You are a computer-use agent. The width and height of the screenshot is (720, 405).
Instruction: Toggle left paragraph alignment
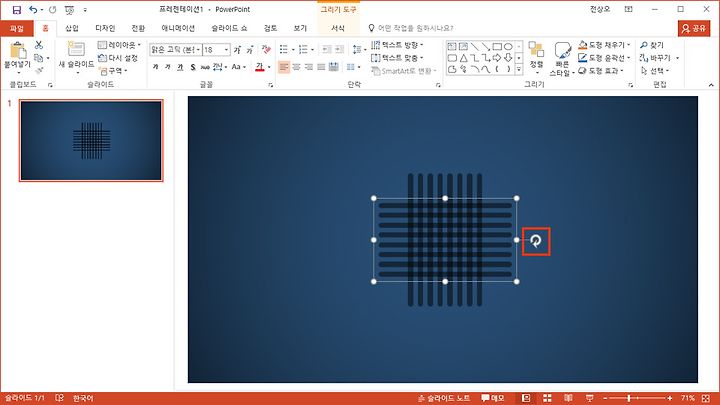point(284,67)
